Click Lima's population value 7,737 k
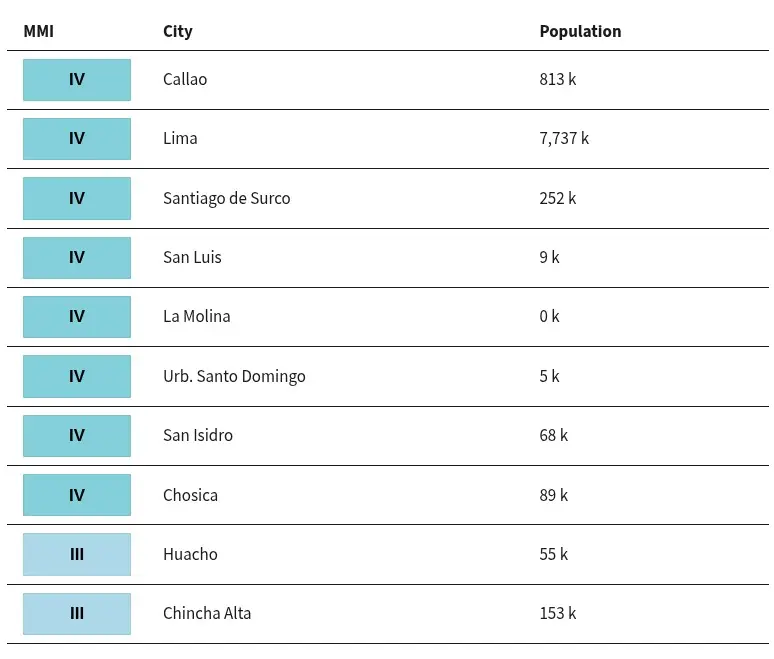 [x=564, y=138]
